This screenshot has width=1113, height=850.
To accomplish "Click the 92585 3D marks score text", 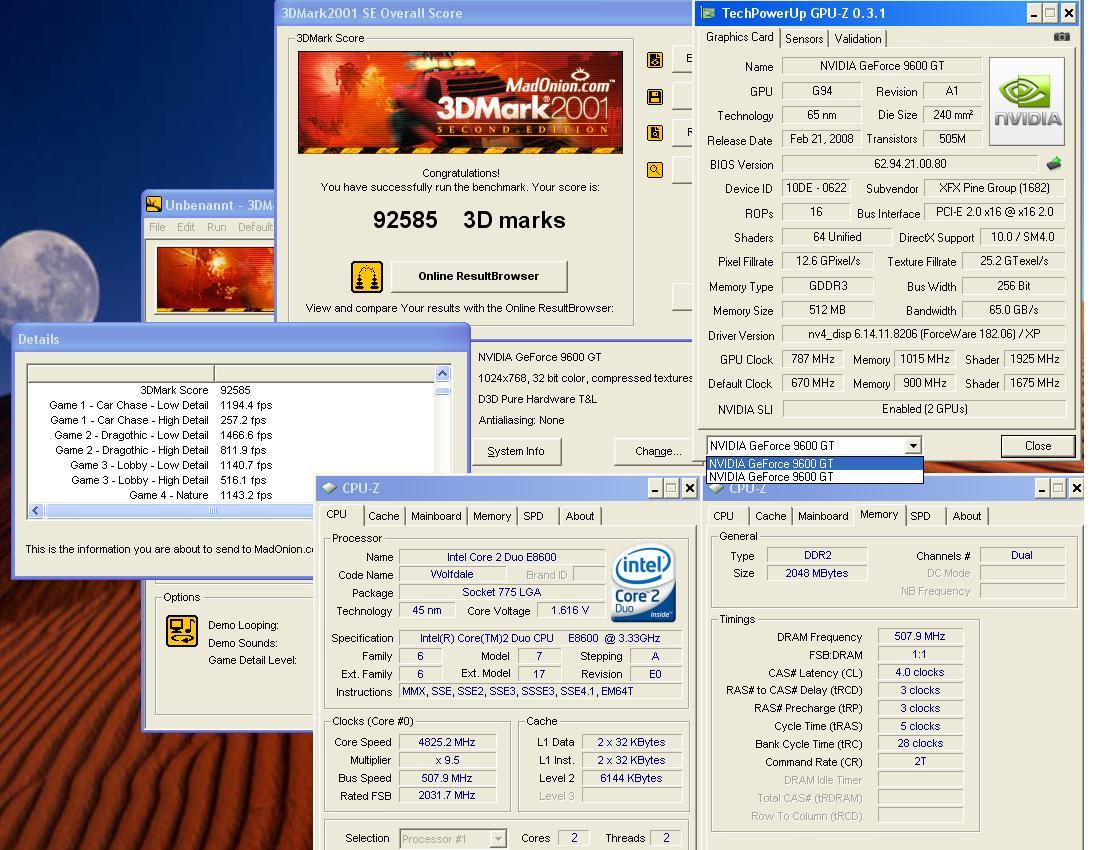I will click(x=469, y=220).
